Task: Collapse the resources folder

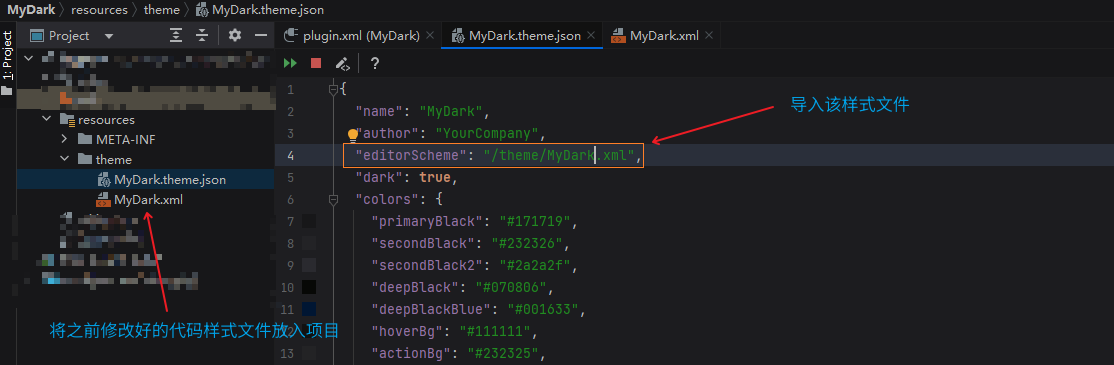Action: point(47,119)
